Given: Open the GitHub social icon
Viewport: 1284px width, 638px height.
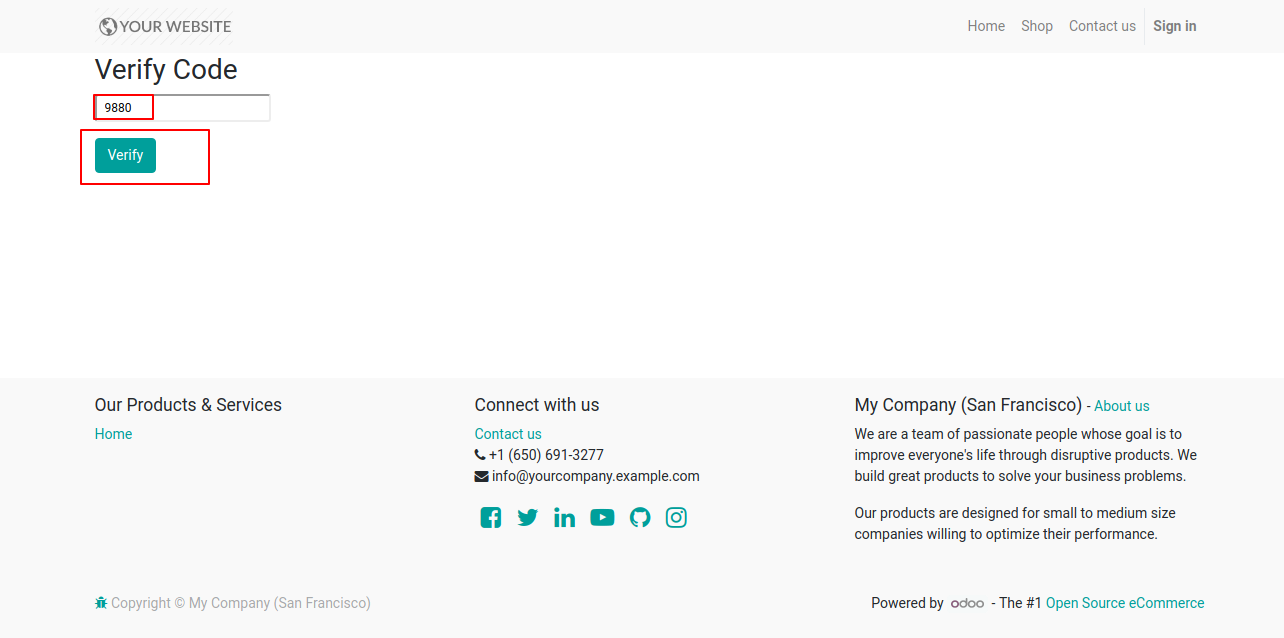Looking at the screenshot, I should (x=640, y=517).
